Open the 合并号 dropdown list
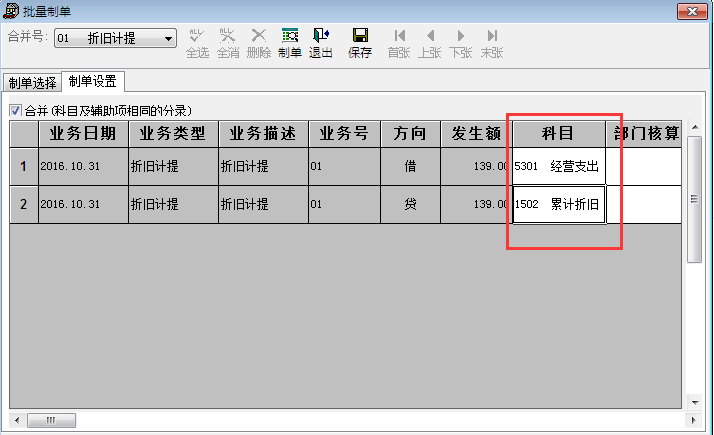 click(x=167, y=38)
